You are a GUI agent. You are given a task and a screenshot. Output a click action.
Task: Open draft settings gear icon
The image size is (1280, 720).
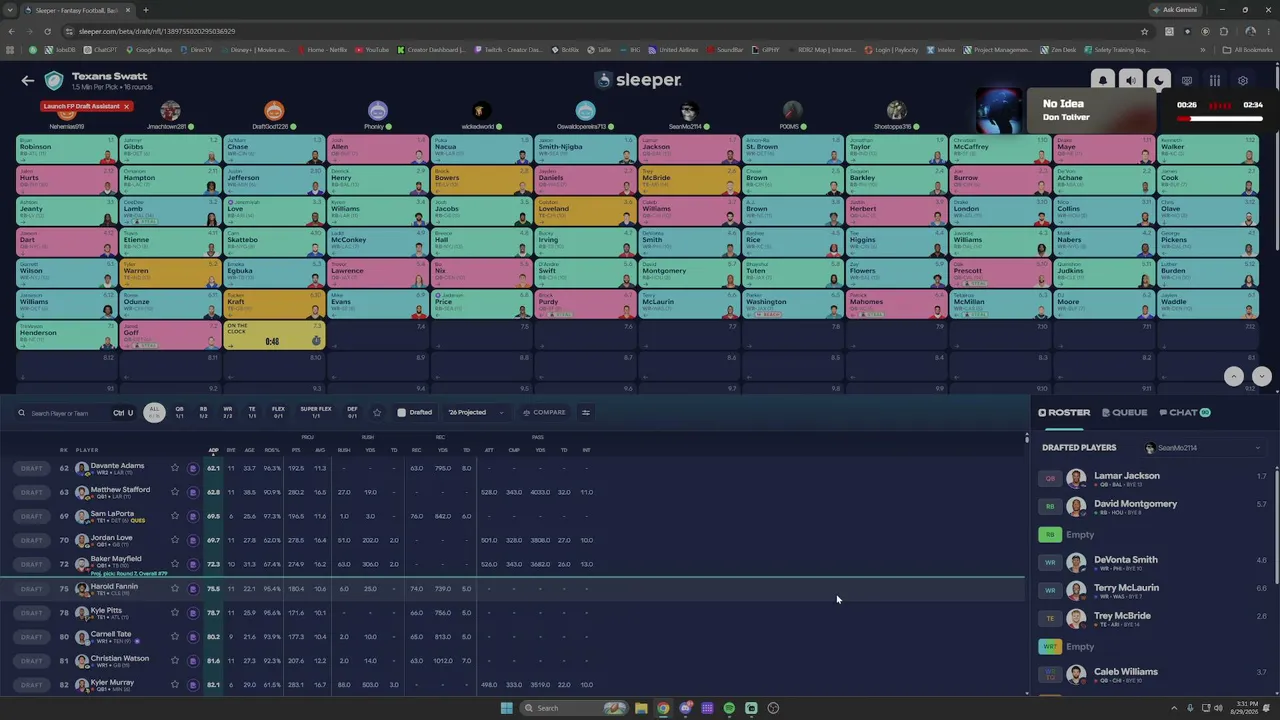coord(1243,81)
